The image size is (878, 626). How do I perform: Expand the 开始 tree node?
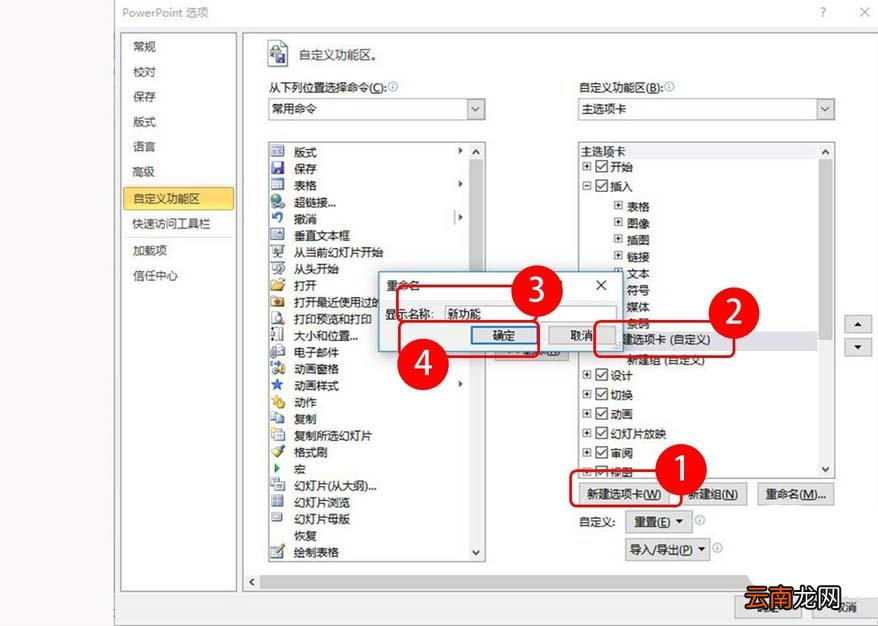[586, 166]
